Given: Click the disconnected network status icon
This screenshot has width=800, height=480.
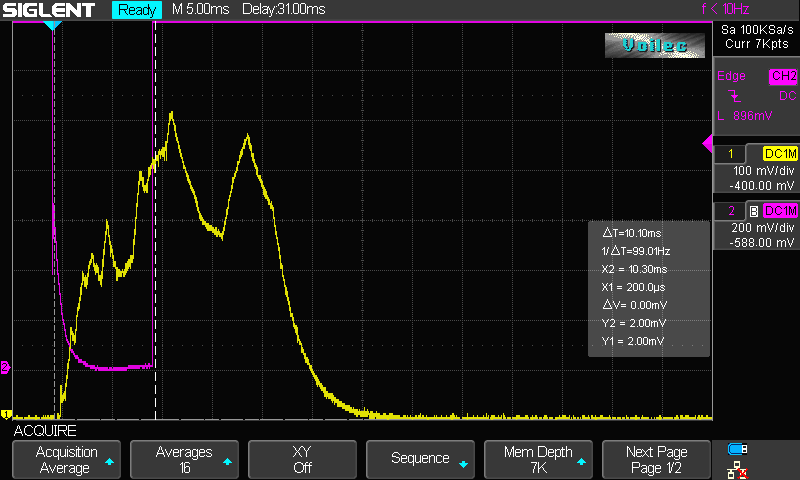Looking at the screenshot, I should [x=738, y=470].
